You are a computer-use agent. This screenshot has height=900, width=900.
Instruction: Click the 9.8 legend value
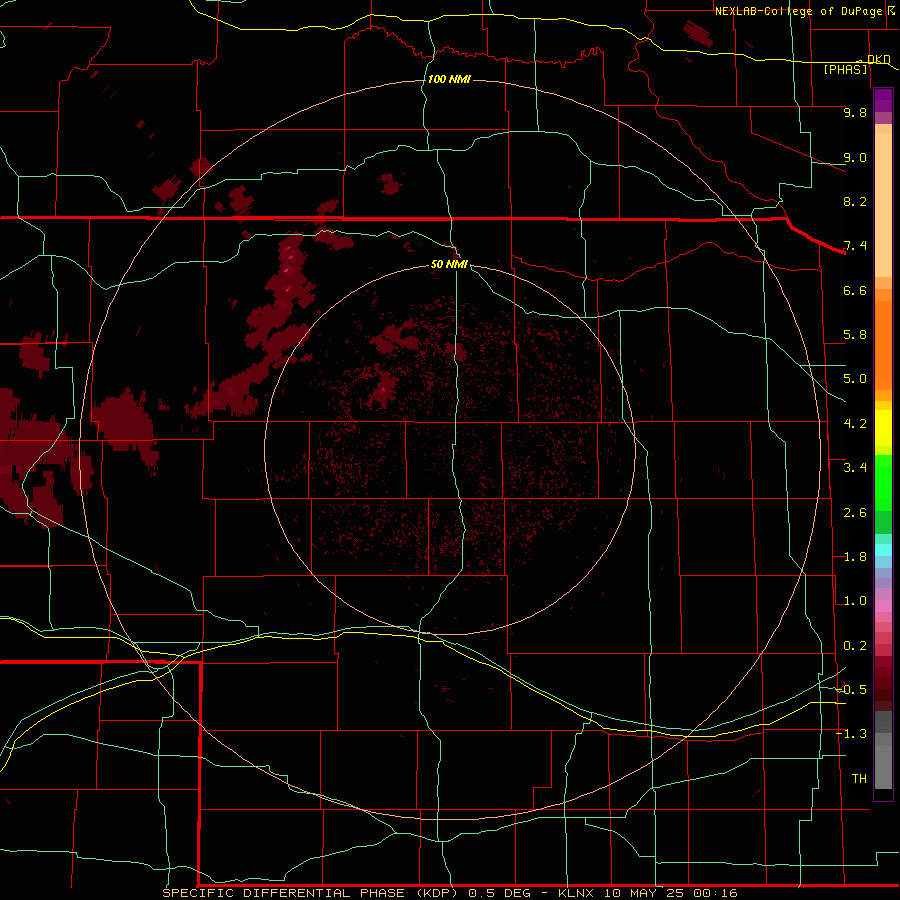click(x=855, y=112)
